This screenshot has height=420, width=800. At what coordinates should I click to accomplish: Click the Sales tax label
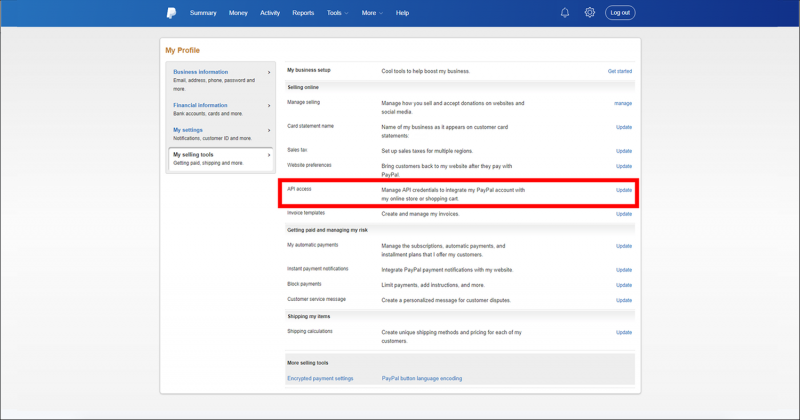click(x=297, y=150)
